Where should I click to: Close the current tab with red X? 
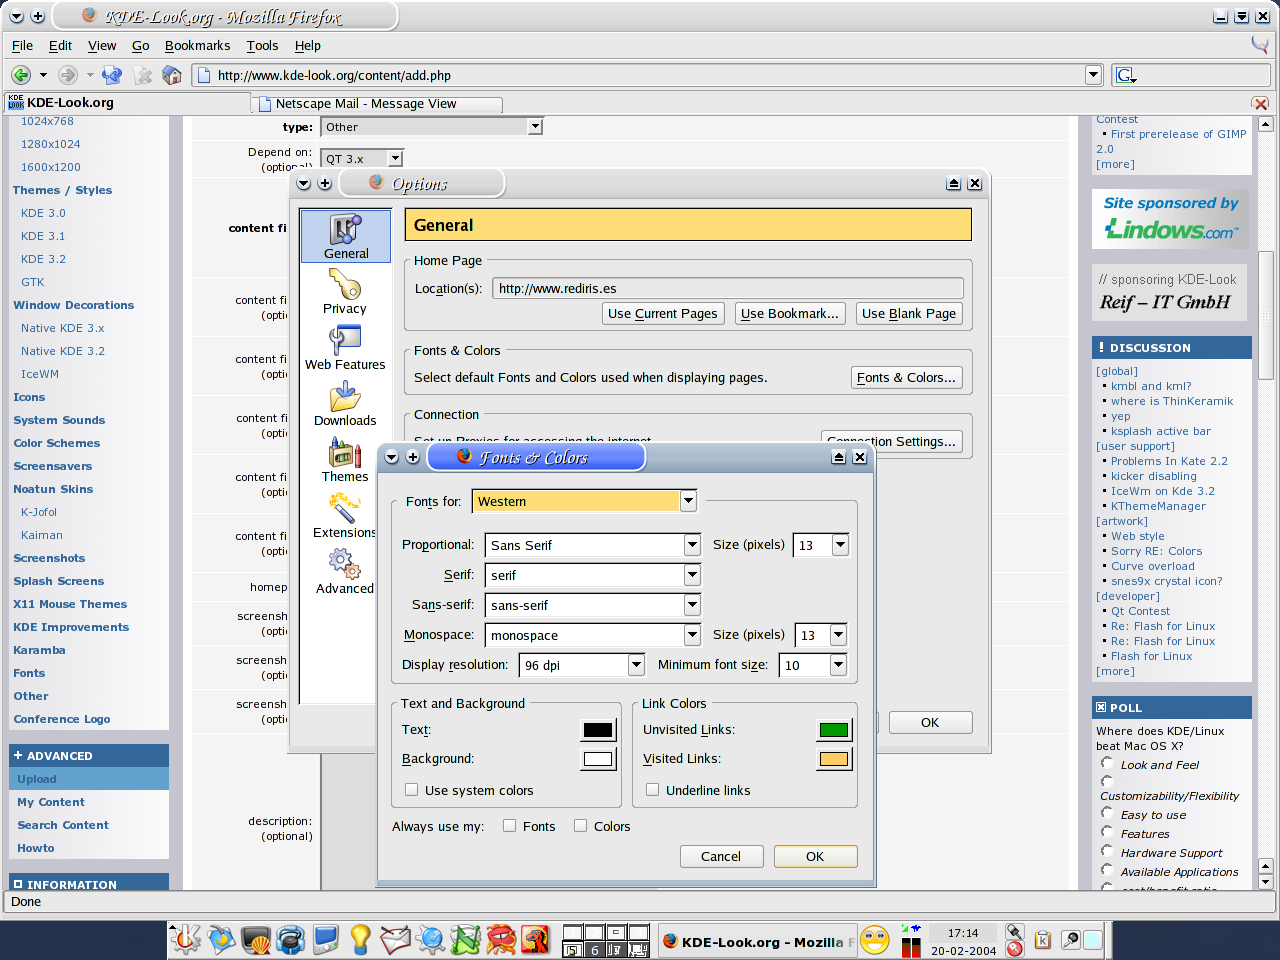[x=1260, y=104]
